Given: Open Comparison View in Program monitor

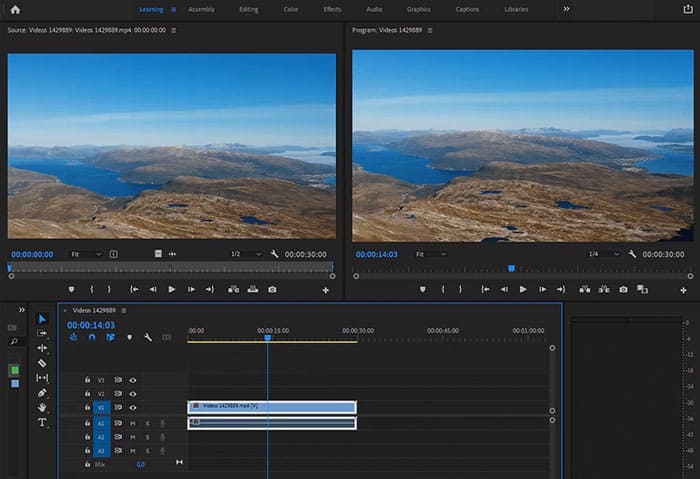Looking at the screenshot, I should point(642,289).
